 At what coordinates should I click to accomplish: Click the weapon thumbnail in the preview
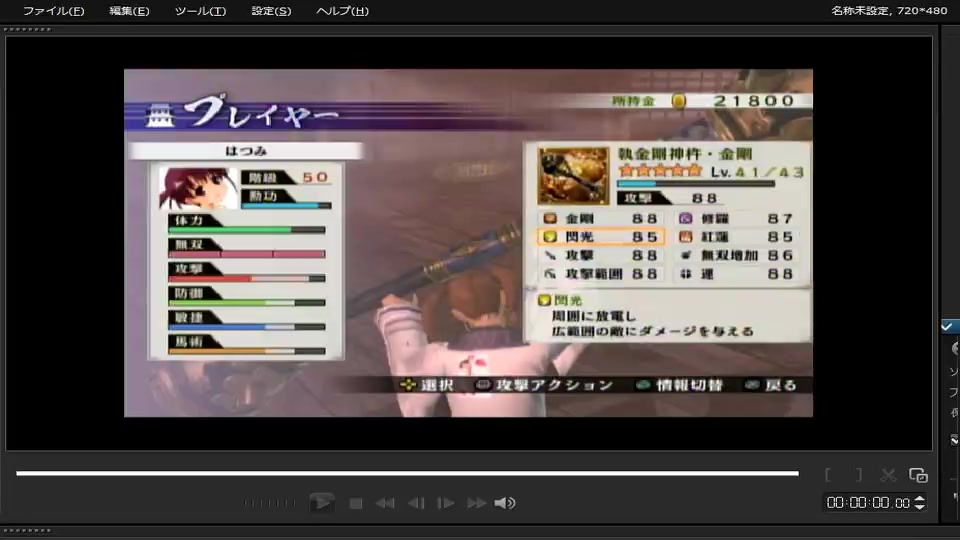tap(573, 176)
